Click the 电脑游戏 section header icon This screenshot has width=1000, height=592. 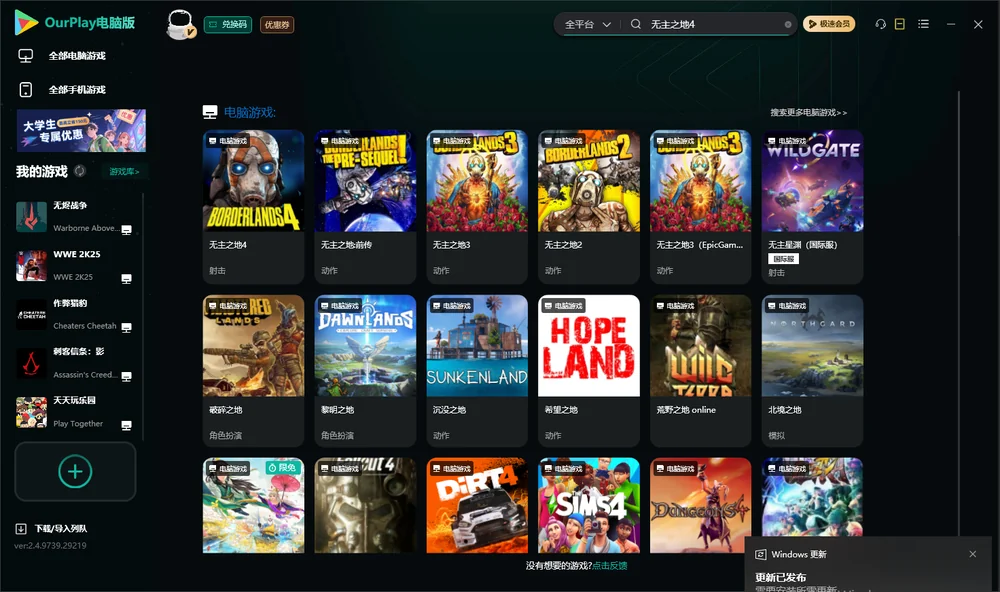210,112
